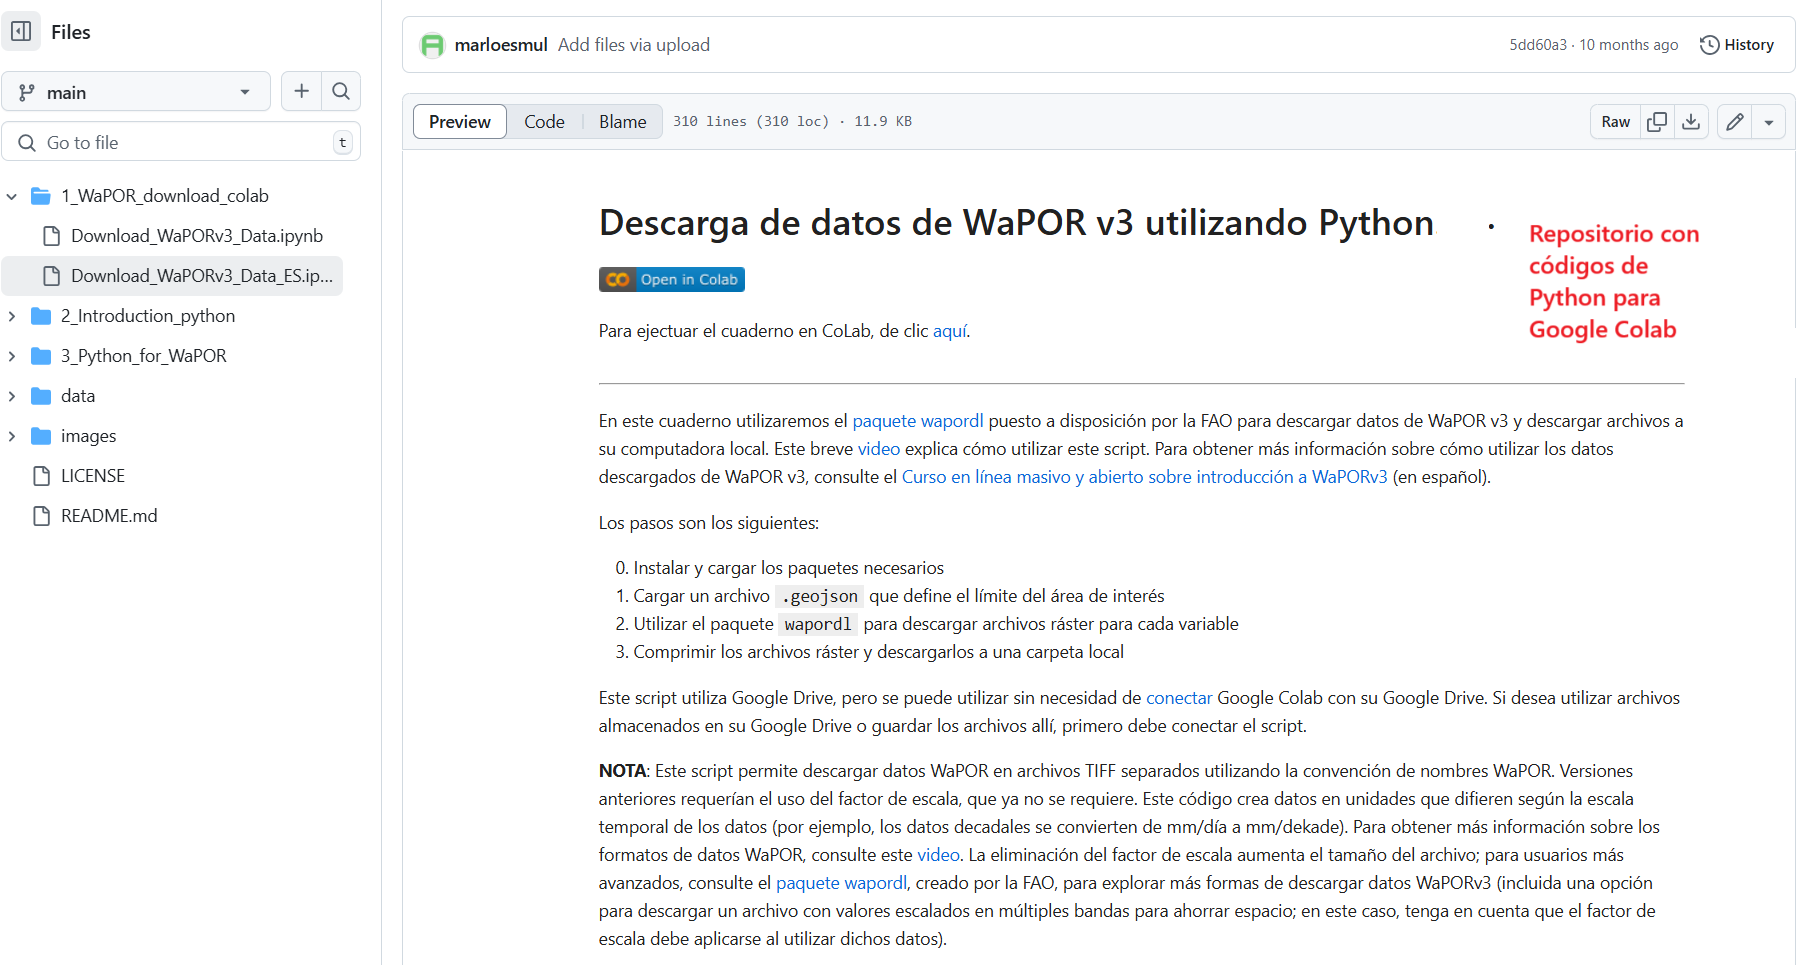
Task: Expand the images folder chevron
Action: point(12,436)
